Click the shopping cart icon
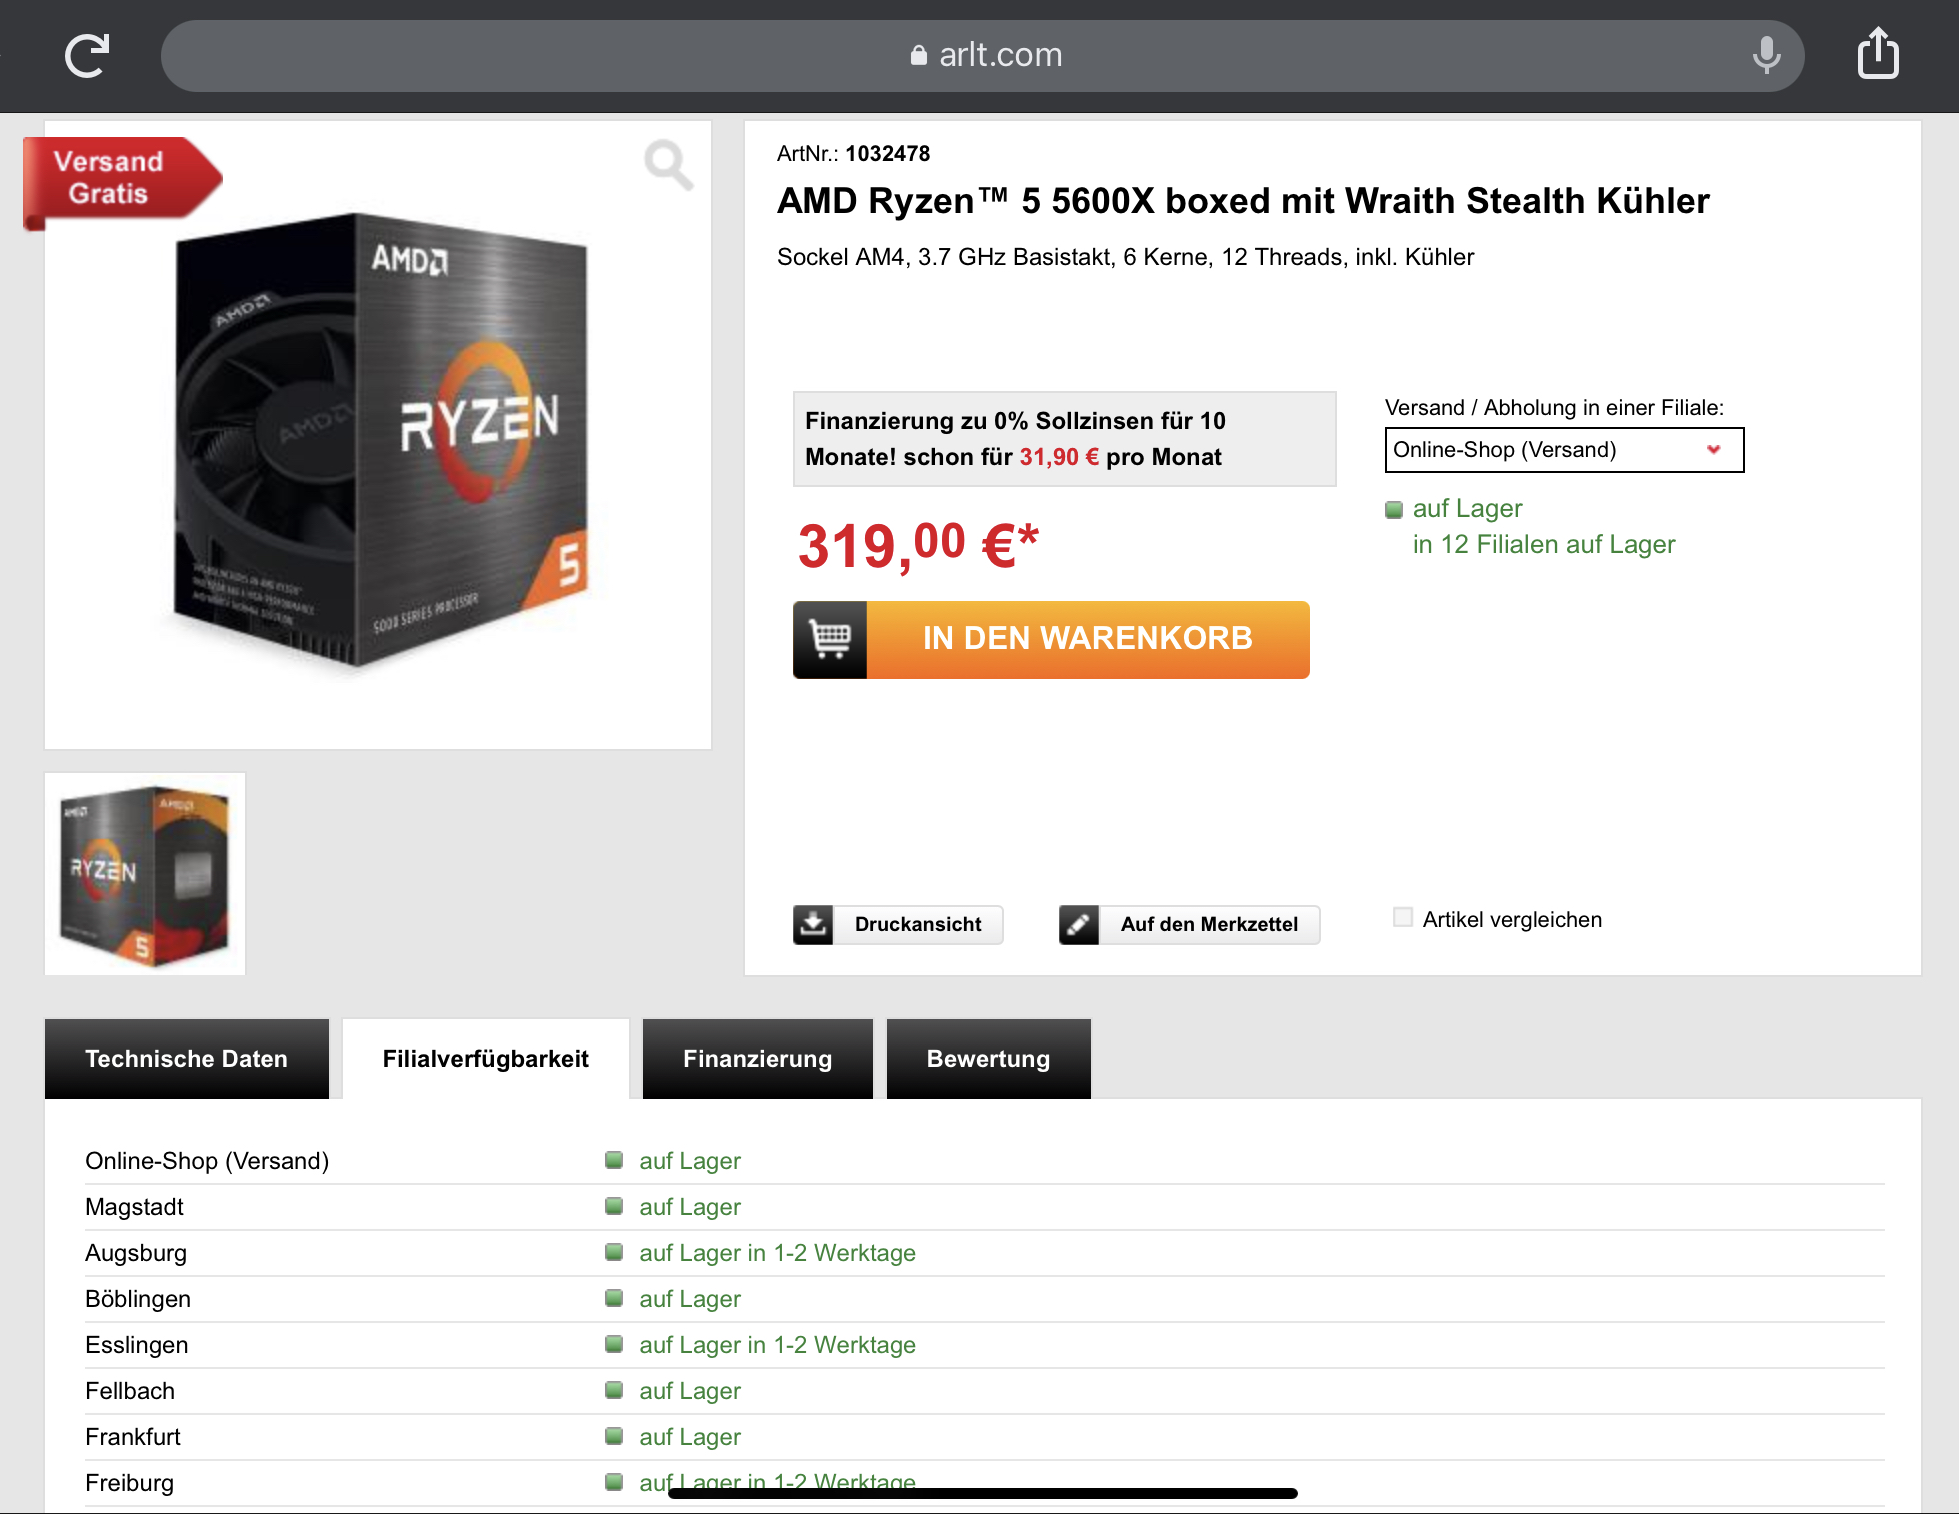 pos(830,639)
